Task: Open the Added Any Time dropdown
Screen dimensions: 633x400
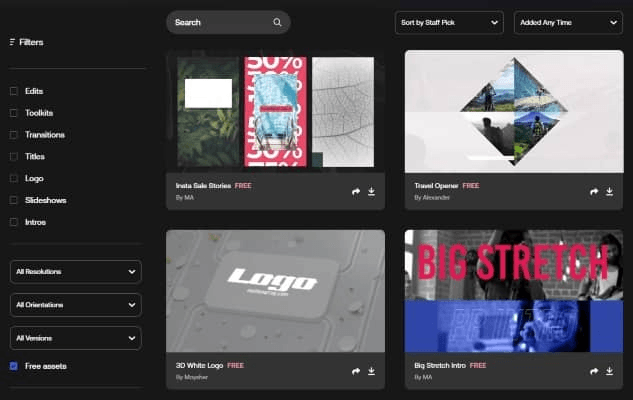Action: click(x=568, y=23)
